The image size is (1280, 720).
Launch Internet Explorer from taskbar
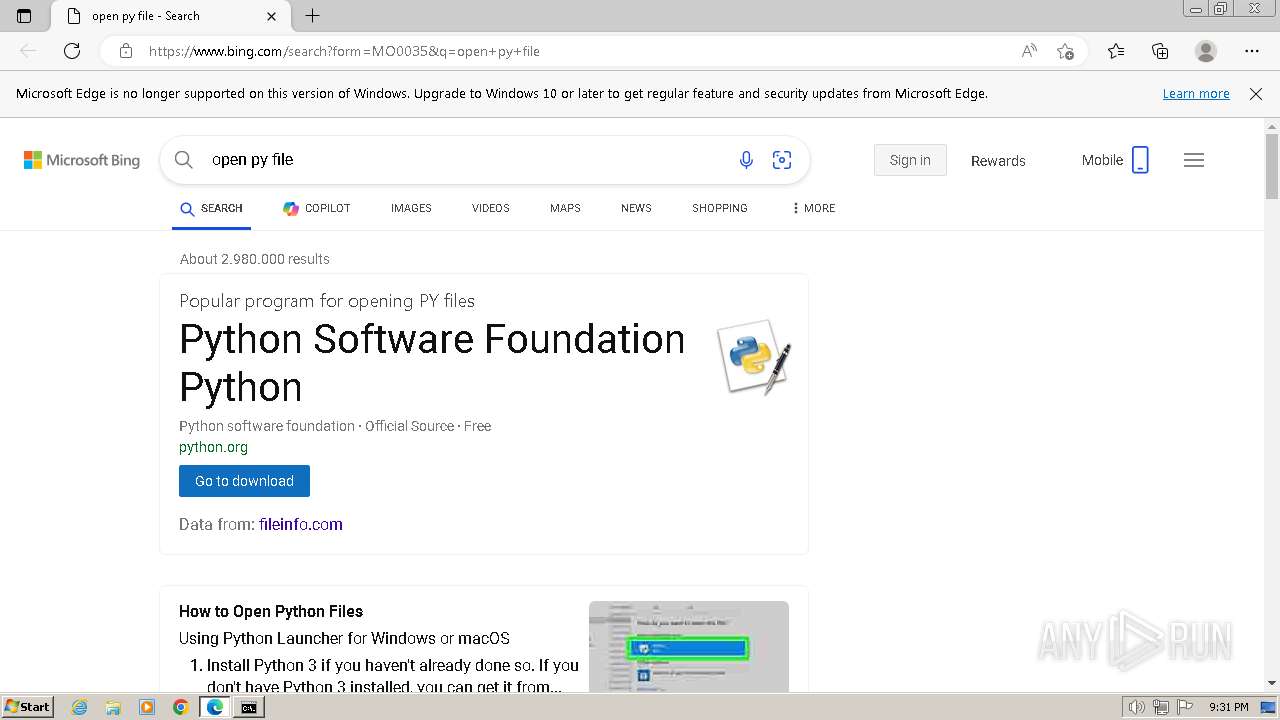(x=79, y=707)
